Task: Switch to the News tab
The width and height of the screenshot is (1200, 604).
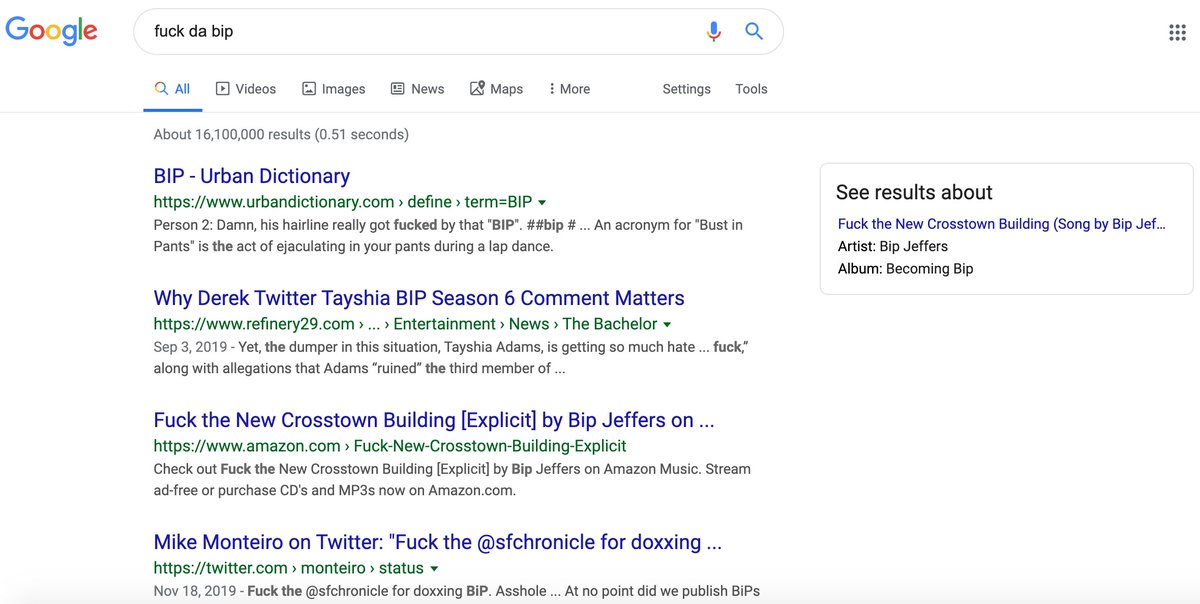Action: (417, 89)
